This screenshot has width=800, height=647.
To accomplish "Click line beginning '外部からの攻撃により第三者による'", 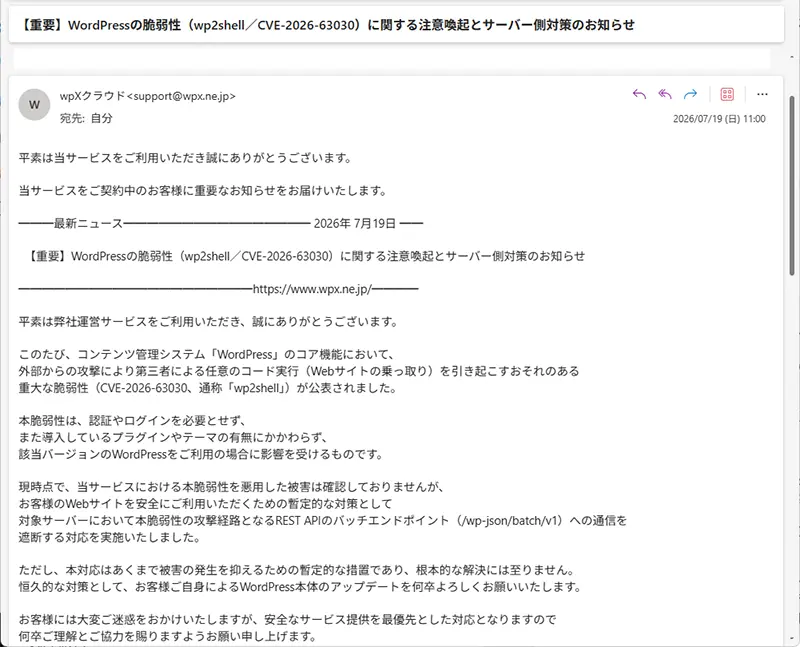I will point(299,371).
